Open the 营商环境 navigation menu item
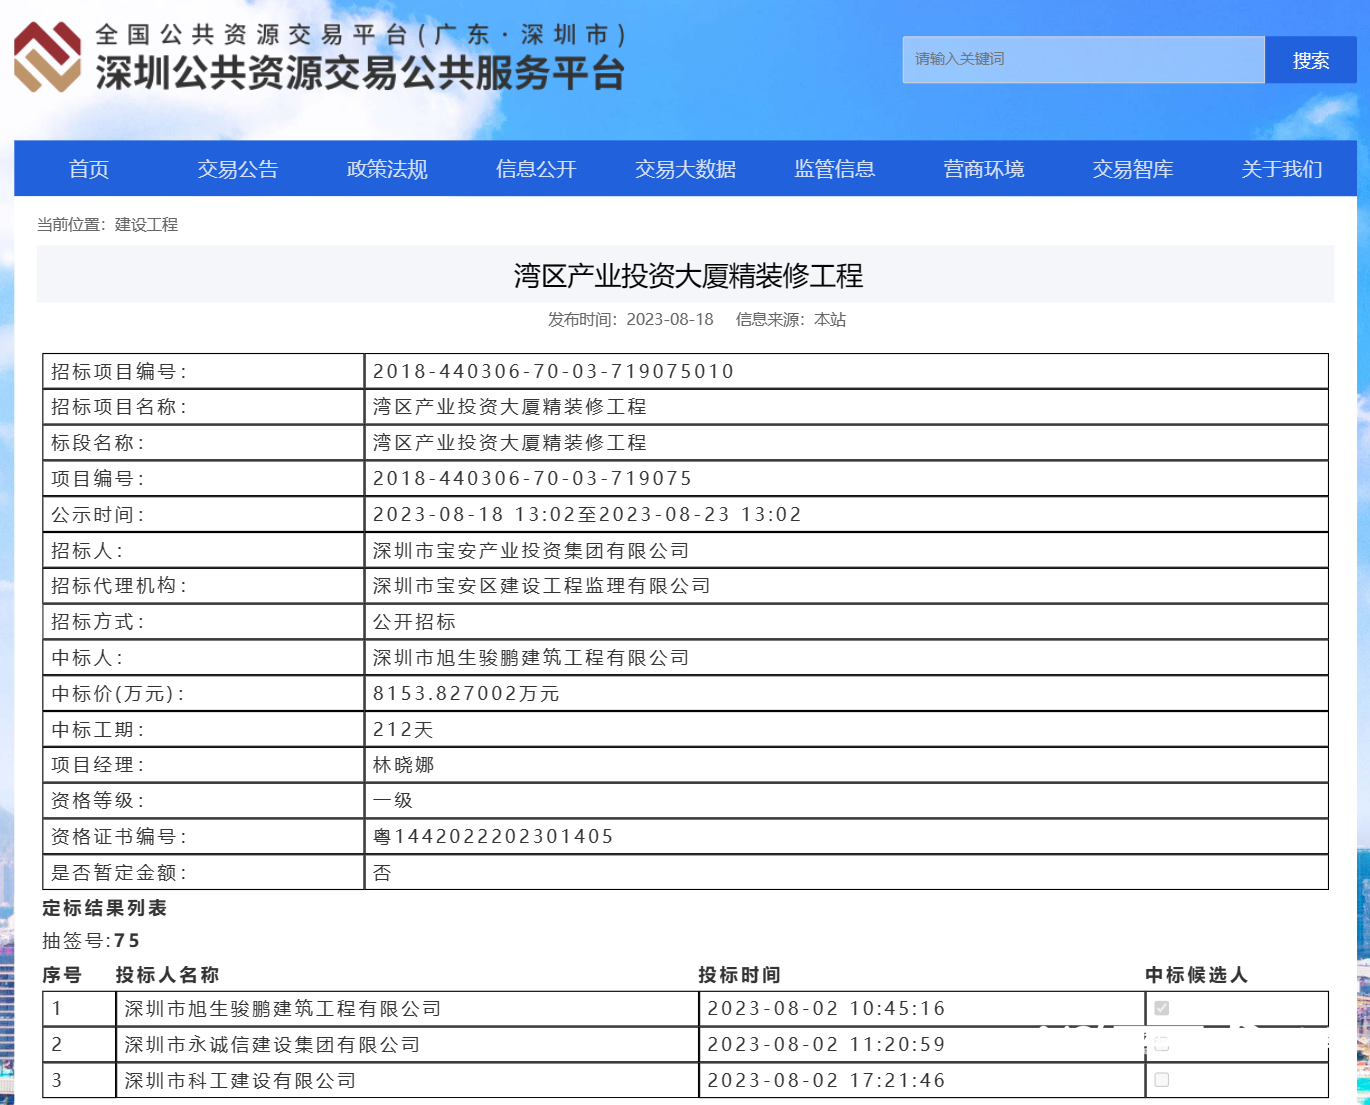The image size is (1370, 1105). pos(984,169)
